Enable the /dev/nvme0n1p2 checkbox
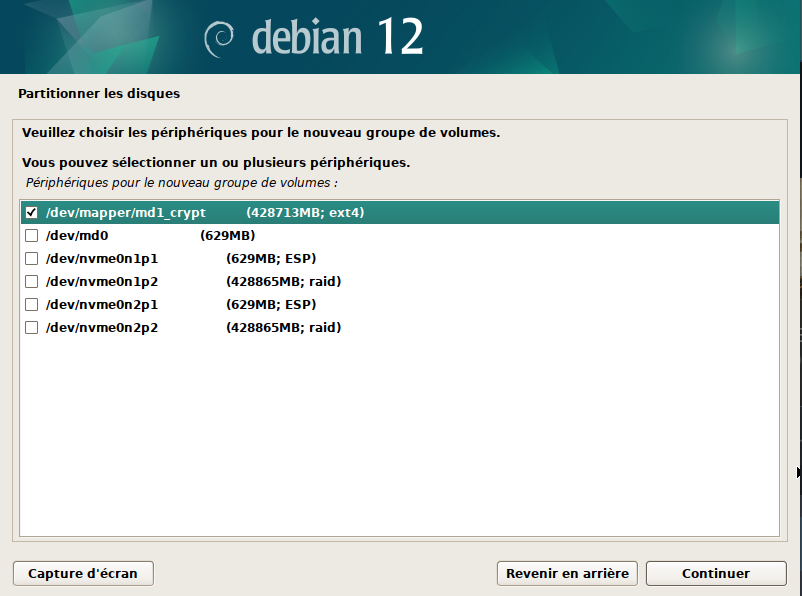802x596 pixels. 32,281
